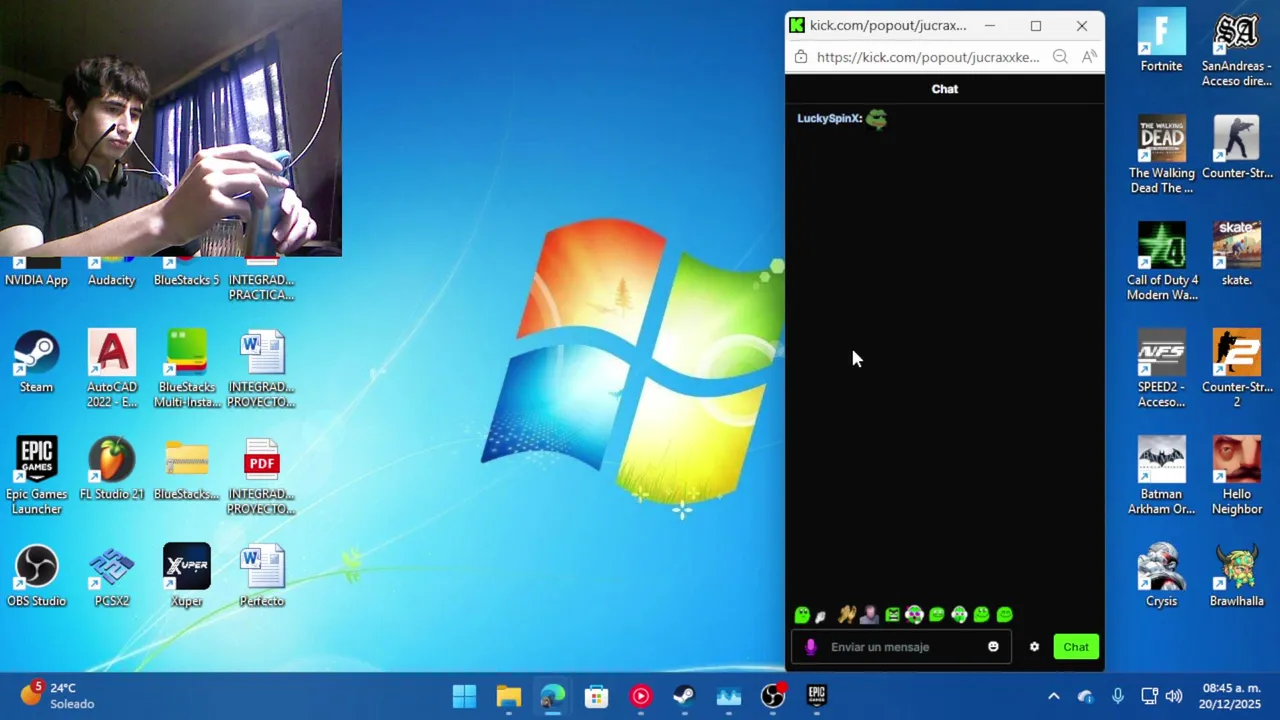View site info lock icon in Kick address bar
Viewport: 1280px width, 720px height.
801,57
